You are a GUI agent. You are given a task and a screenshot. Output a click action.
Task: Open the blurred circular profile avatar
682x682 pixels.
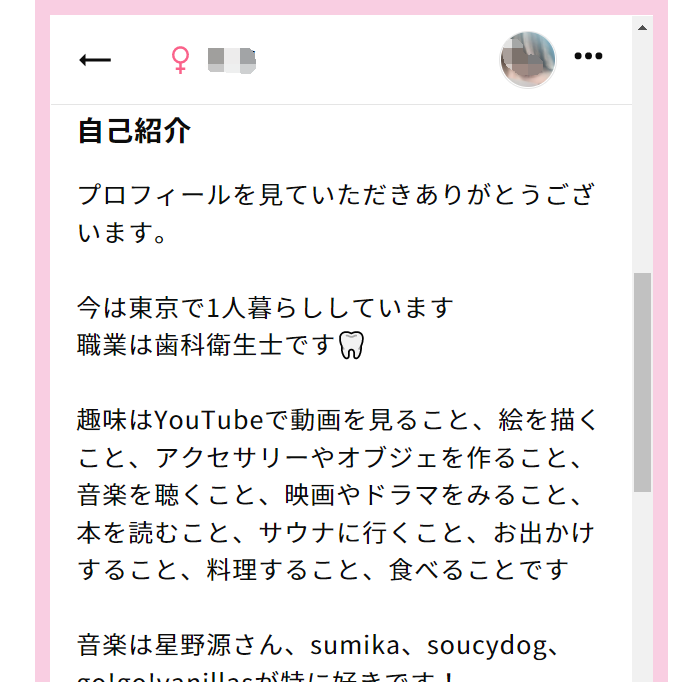pos(528,60)
